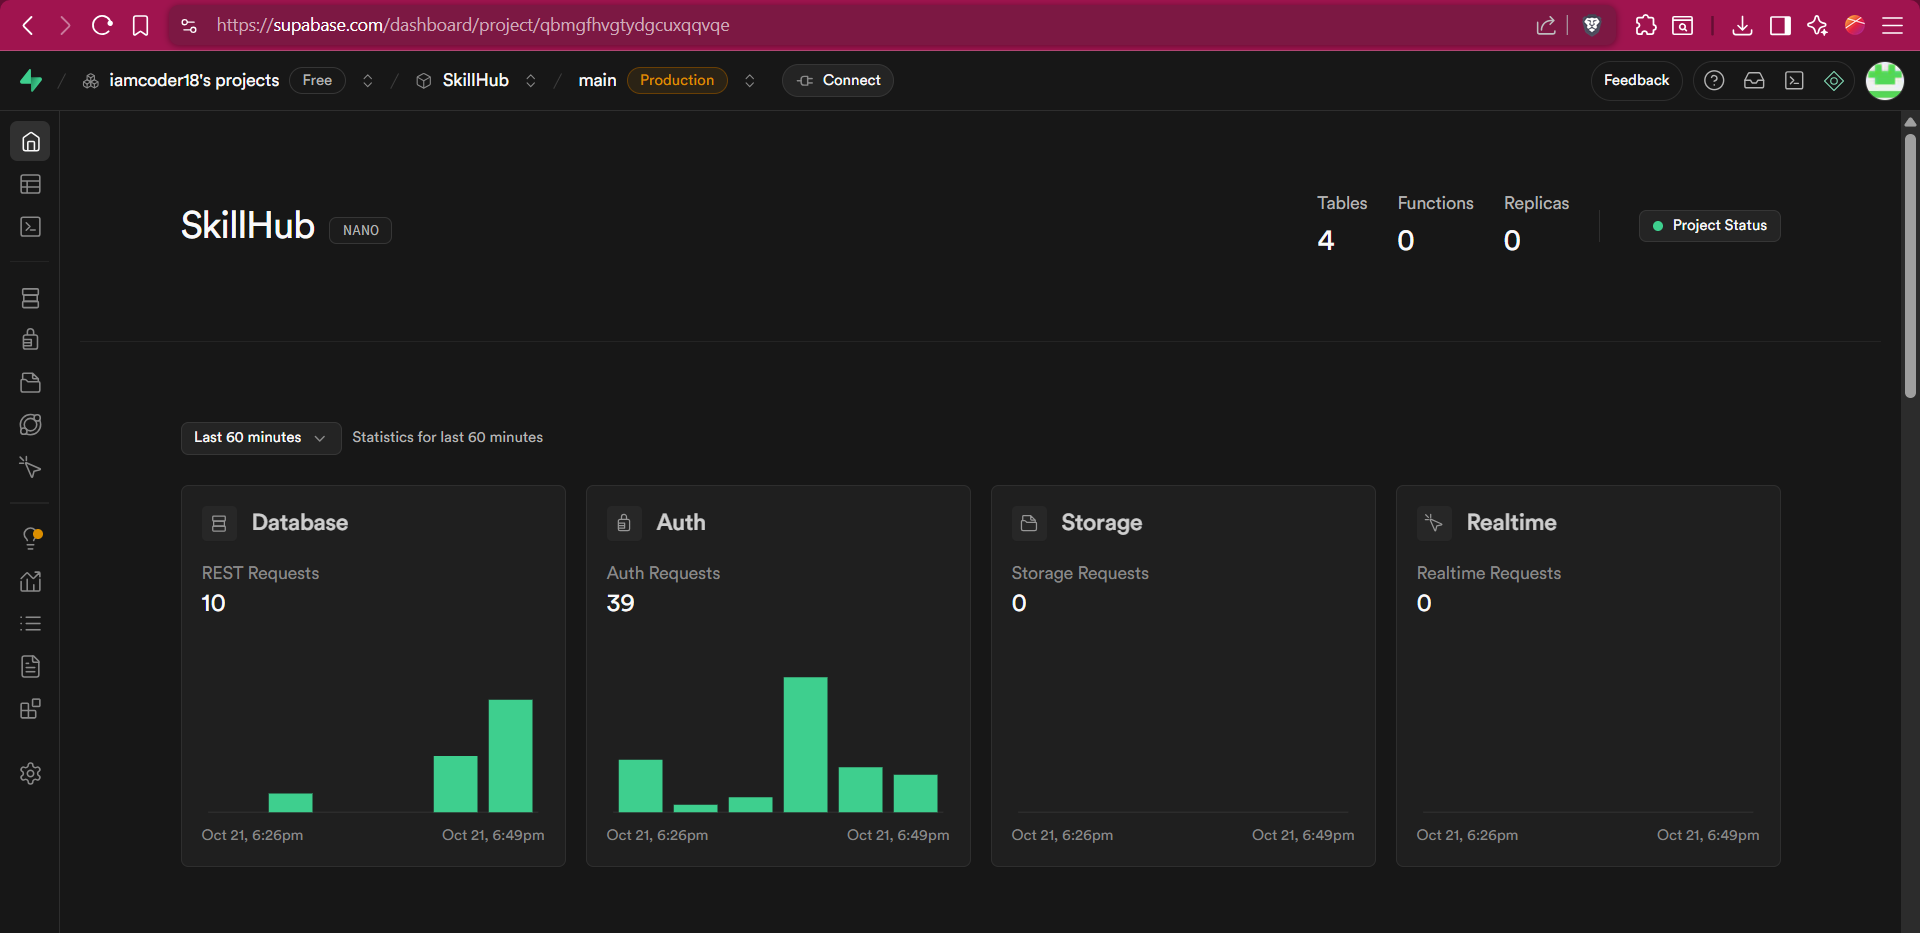The height and width of the screenshot is (933, 1920).
Task: Open the Database section in sidebar
Action: tap(31, 298)
